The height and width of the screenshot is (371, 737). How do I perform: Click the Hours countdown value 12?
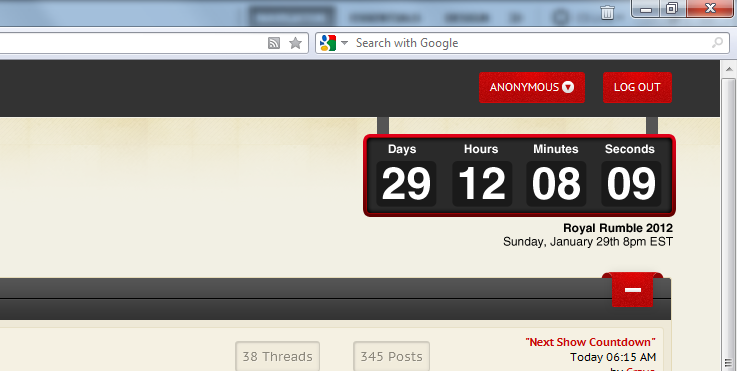click(482, 183)
